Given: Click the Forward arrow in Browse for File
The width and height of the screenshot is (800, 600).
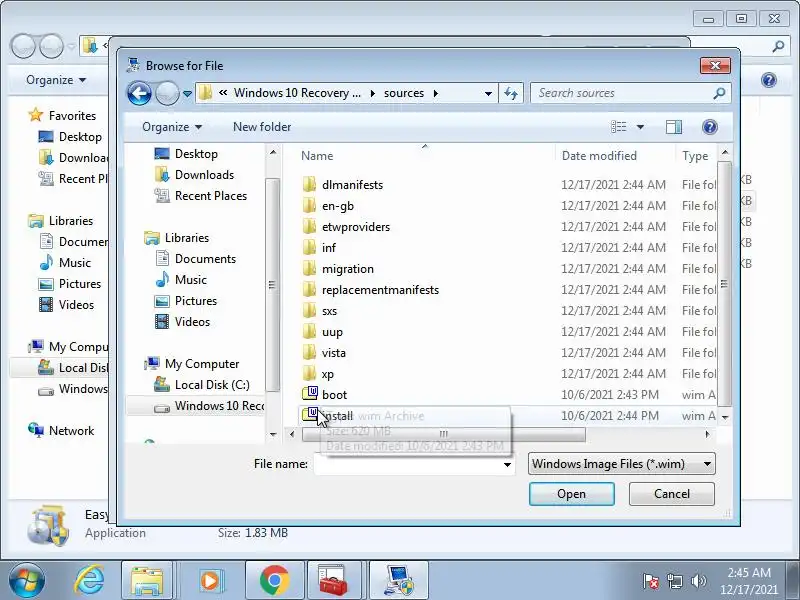Looking at the screenshot, I should coord(167,93).
